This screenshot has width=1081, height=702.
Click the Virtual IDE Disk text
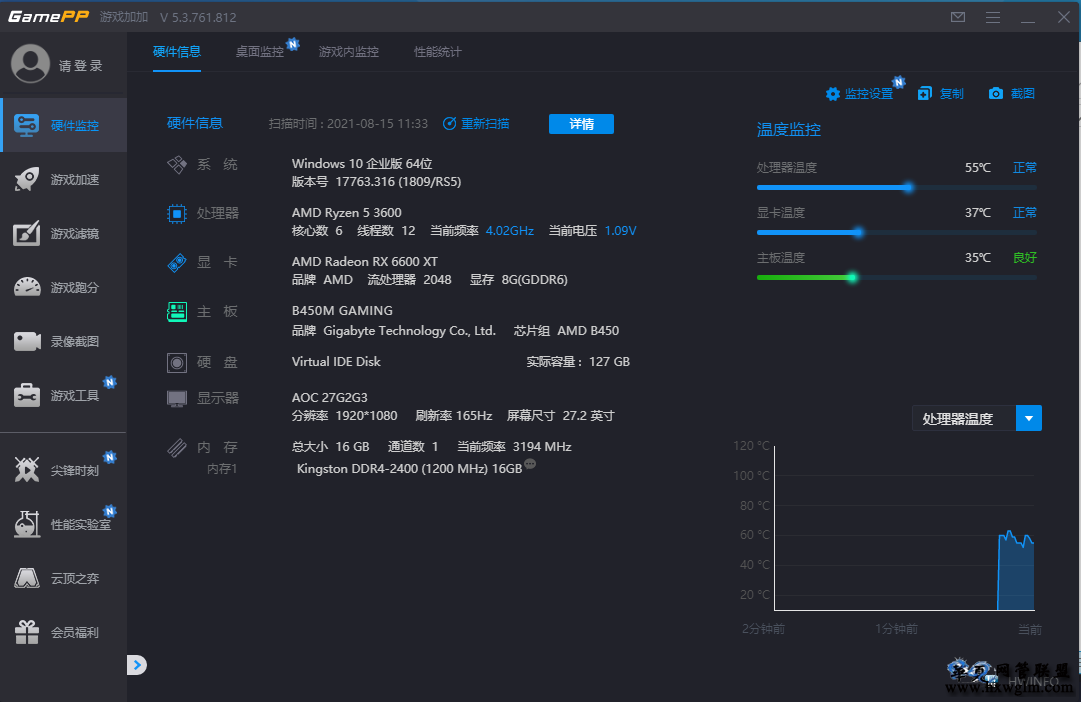(336, 361)
